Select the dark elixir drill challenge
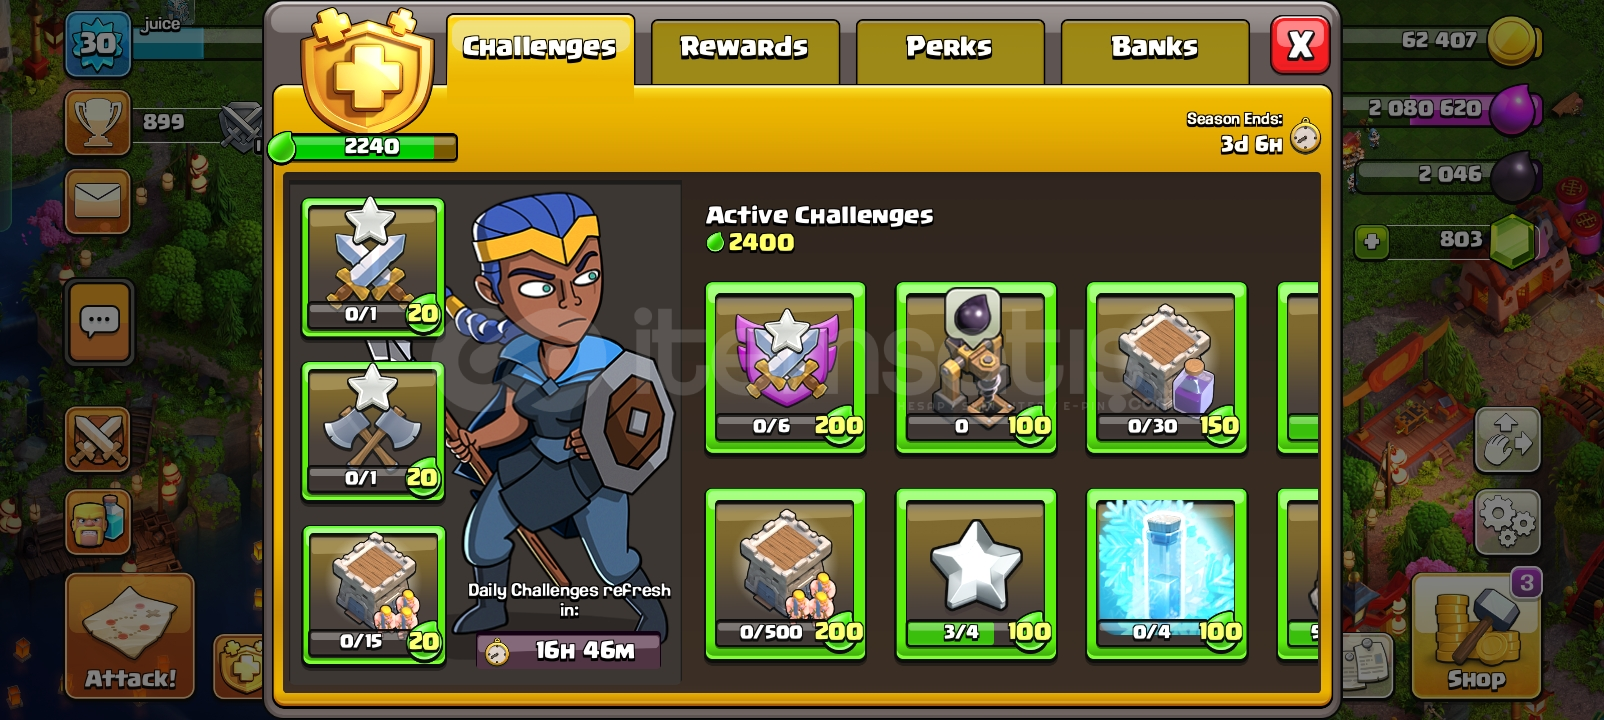 [x=976, y=368]
